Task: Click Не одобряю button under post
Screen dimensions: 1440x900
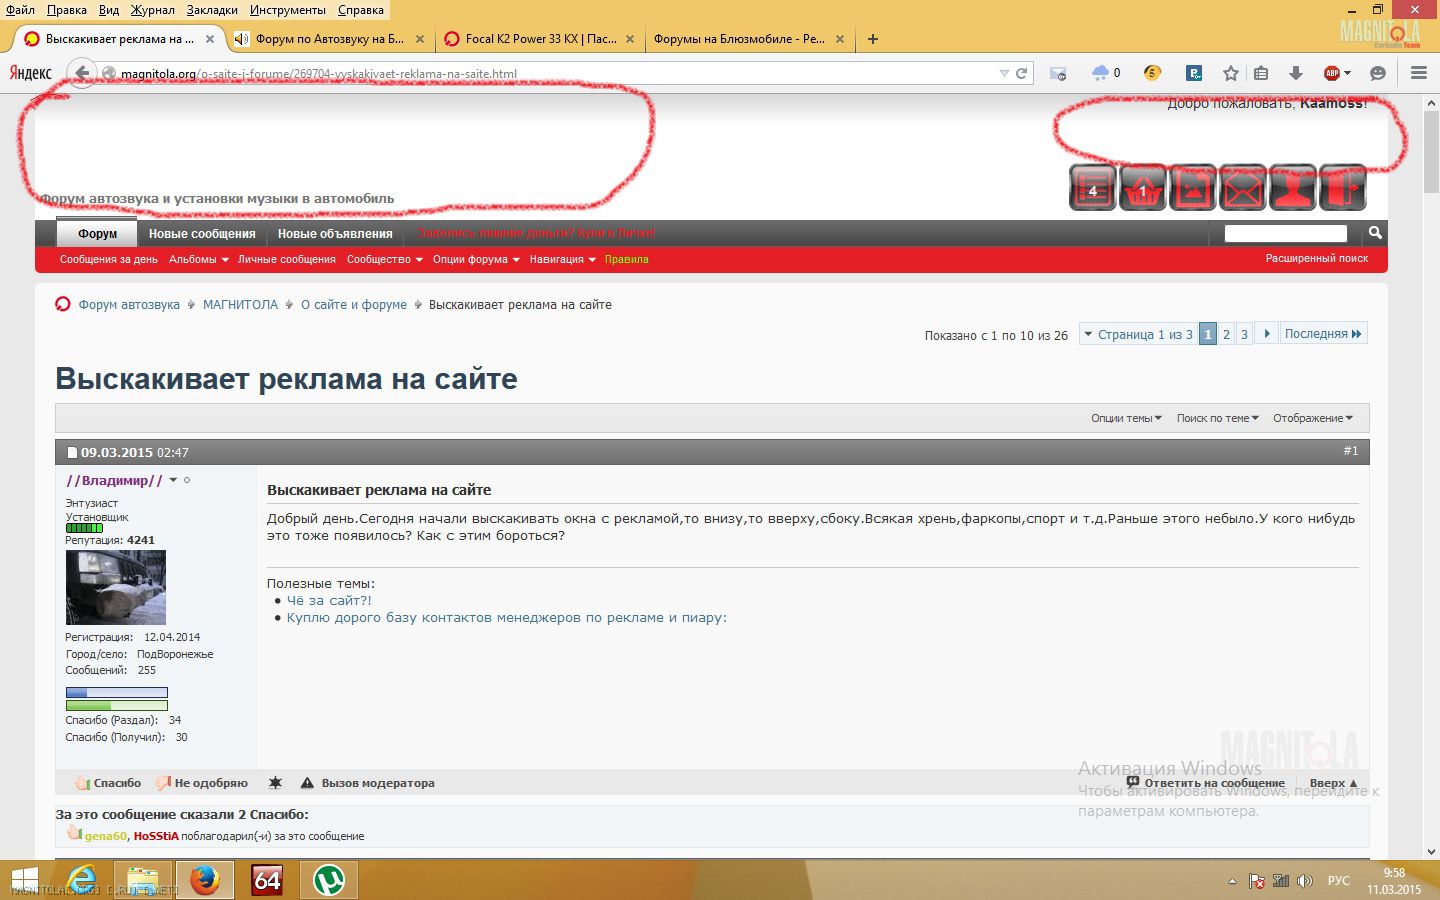Action: point(201,783)
